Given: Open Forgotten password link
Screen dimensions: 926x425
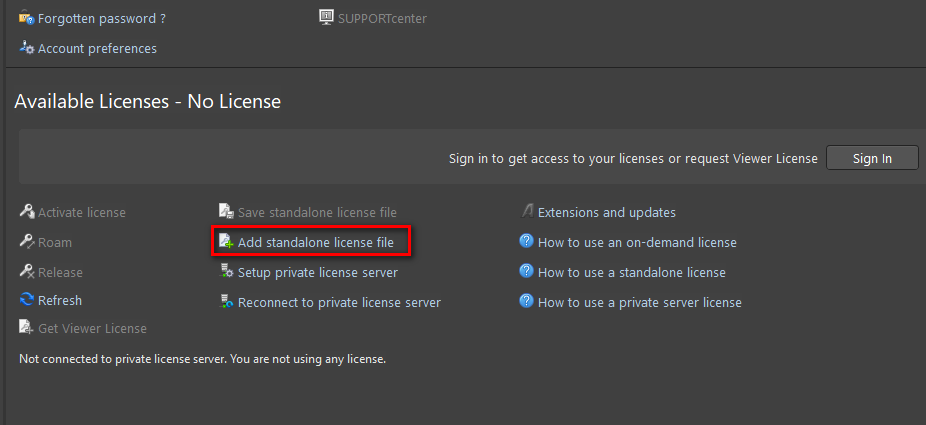Looking at the screenshot, I should tap(101, 18).
